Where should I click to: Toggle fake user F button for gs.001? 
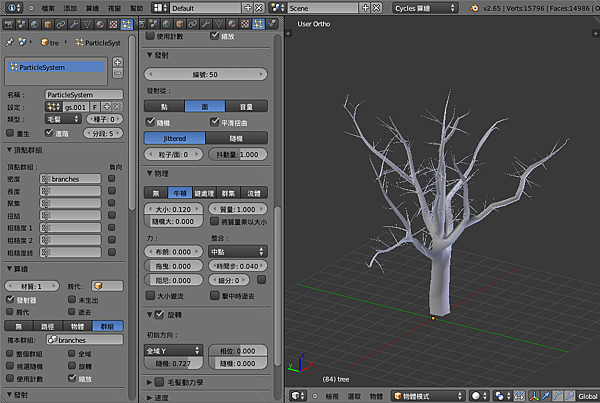coord(95,107)
